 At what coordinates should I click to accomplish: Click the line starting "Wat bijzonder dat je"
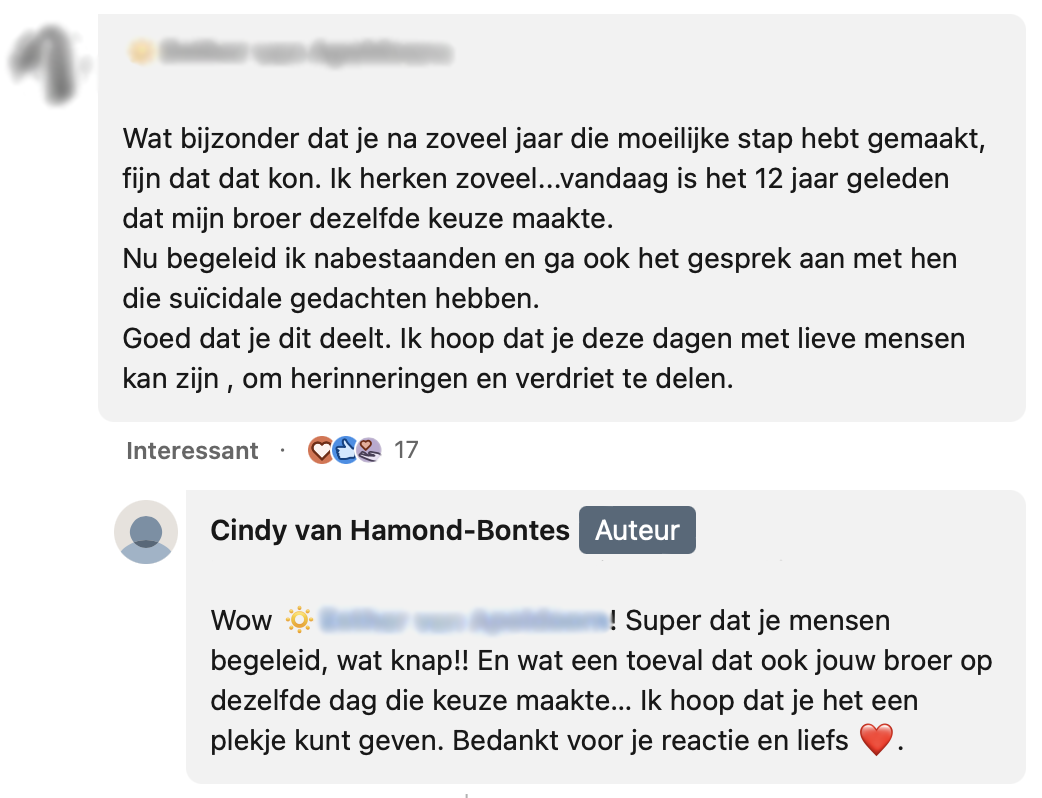tap(555, 140)
